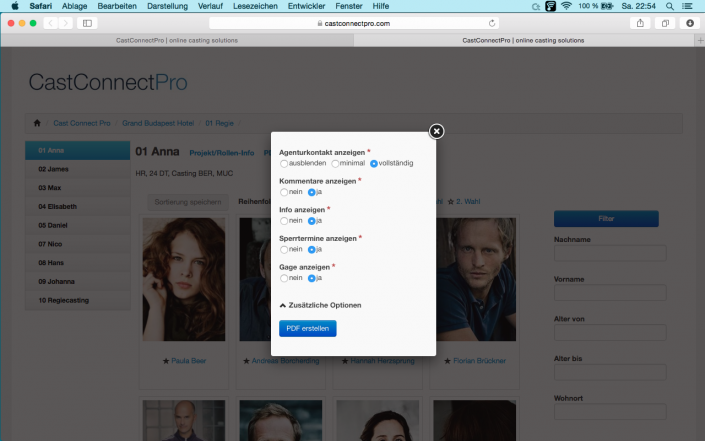Open the Florian Brückner name link

tap(480, 361)
